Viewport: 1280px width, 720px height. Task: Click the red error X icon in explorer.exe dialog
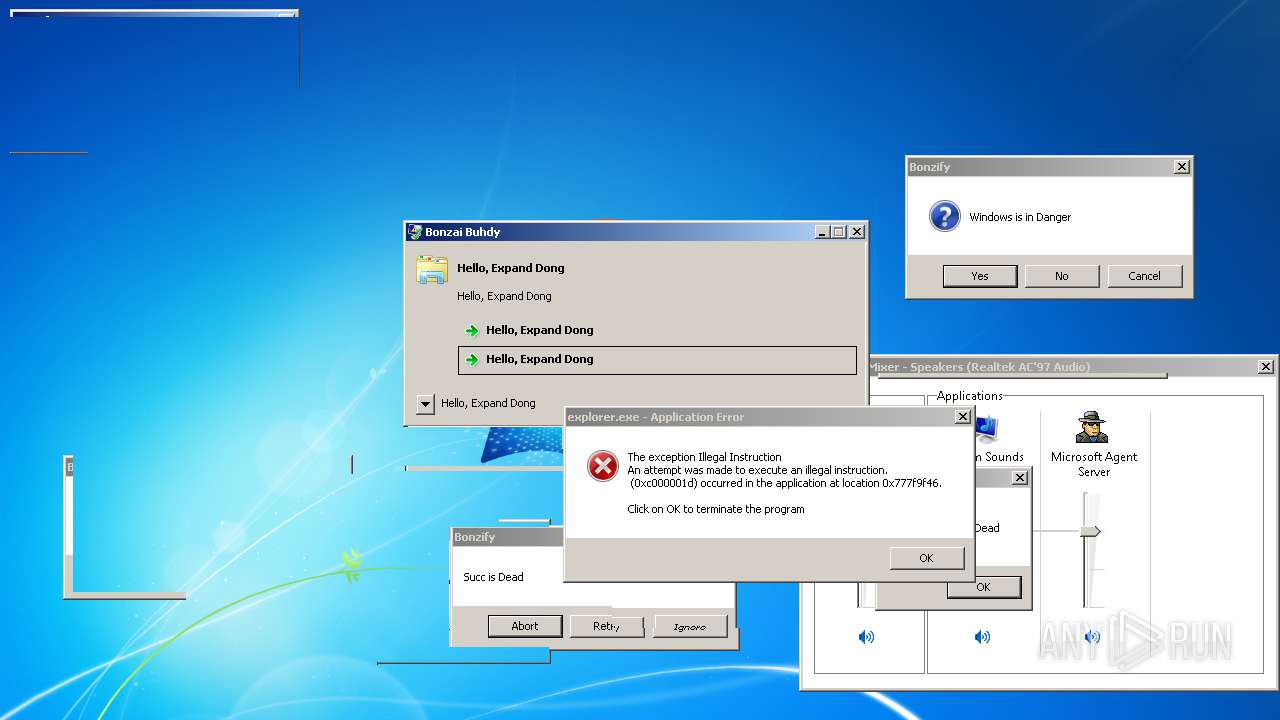[x=602, y=466]
